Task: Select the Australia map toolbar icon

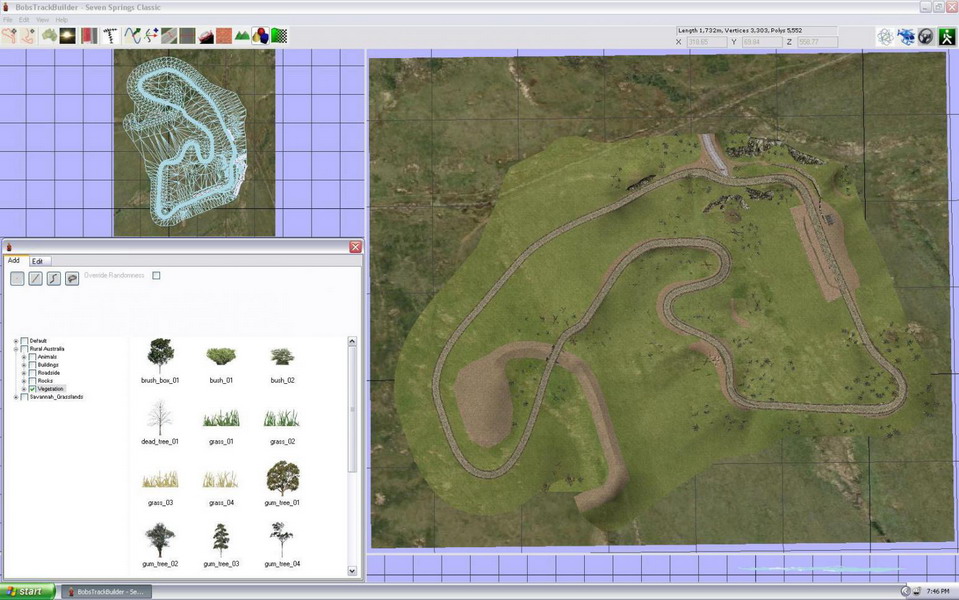Action: tap(47, 35)
